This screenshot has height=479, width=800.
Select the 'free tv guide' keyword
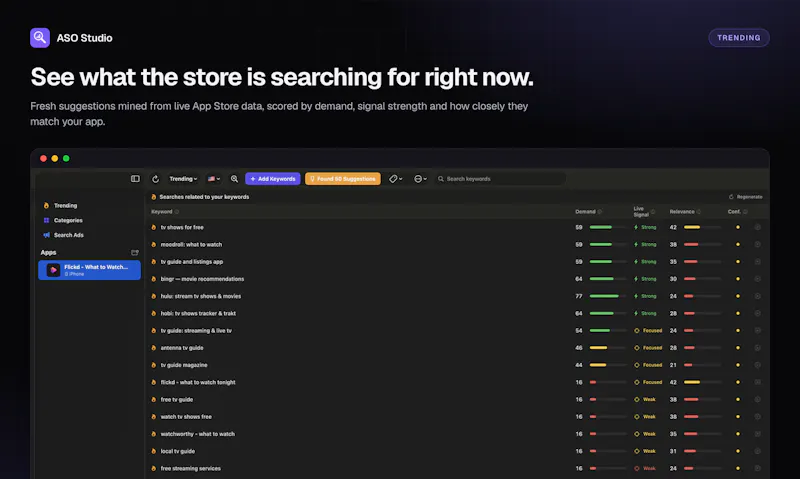(177, 400)
